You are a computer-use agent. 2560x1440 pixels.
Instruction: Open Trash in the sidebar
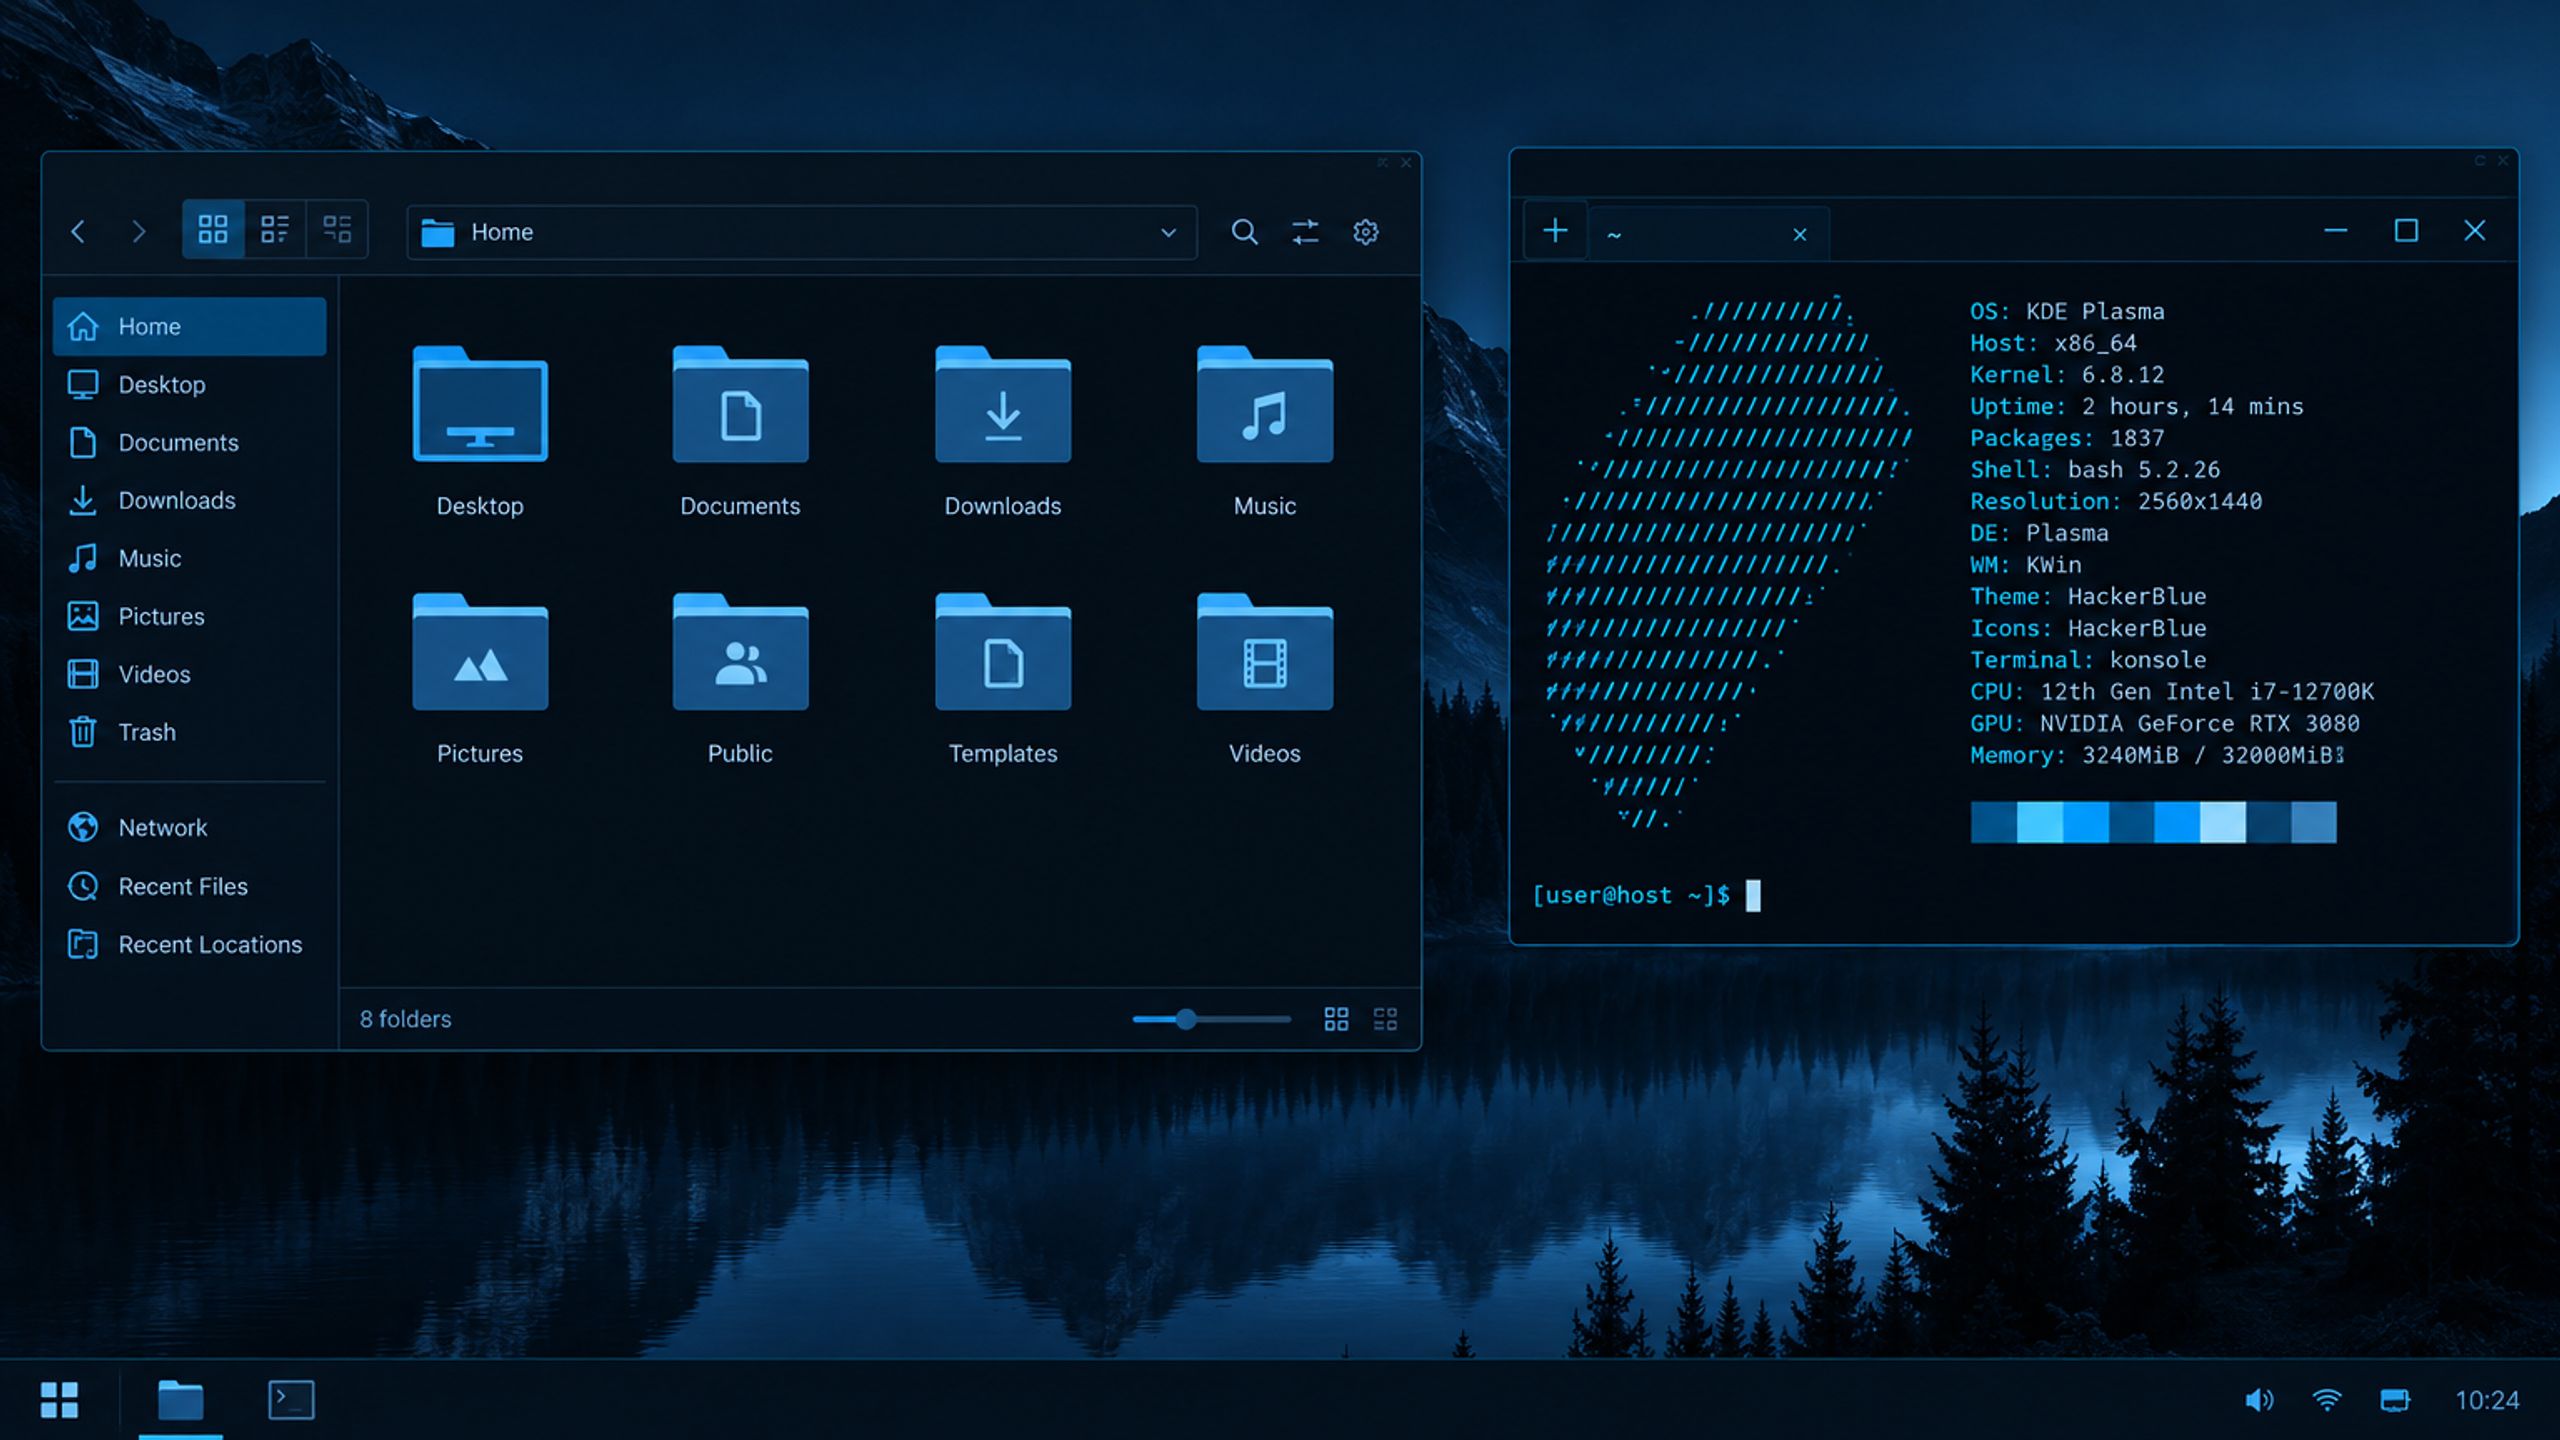point(189,732)
